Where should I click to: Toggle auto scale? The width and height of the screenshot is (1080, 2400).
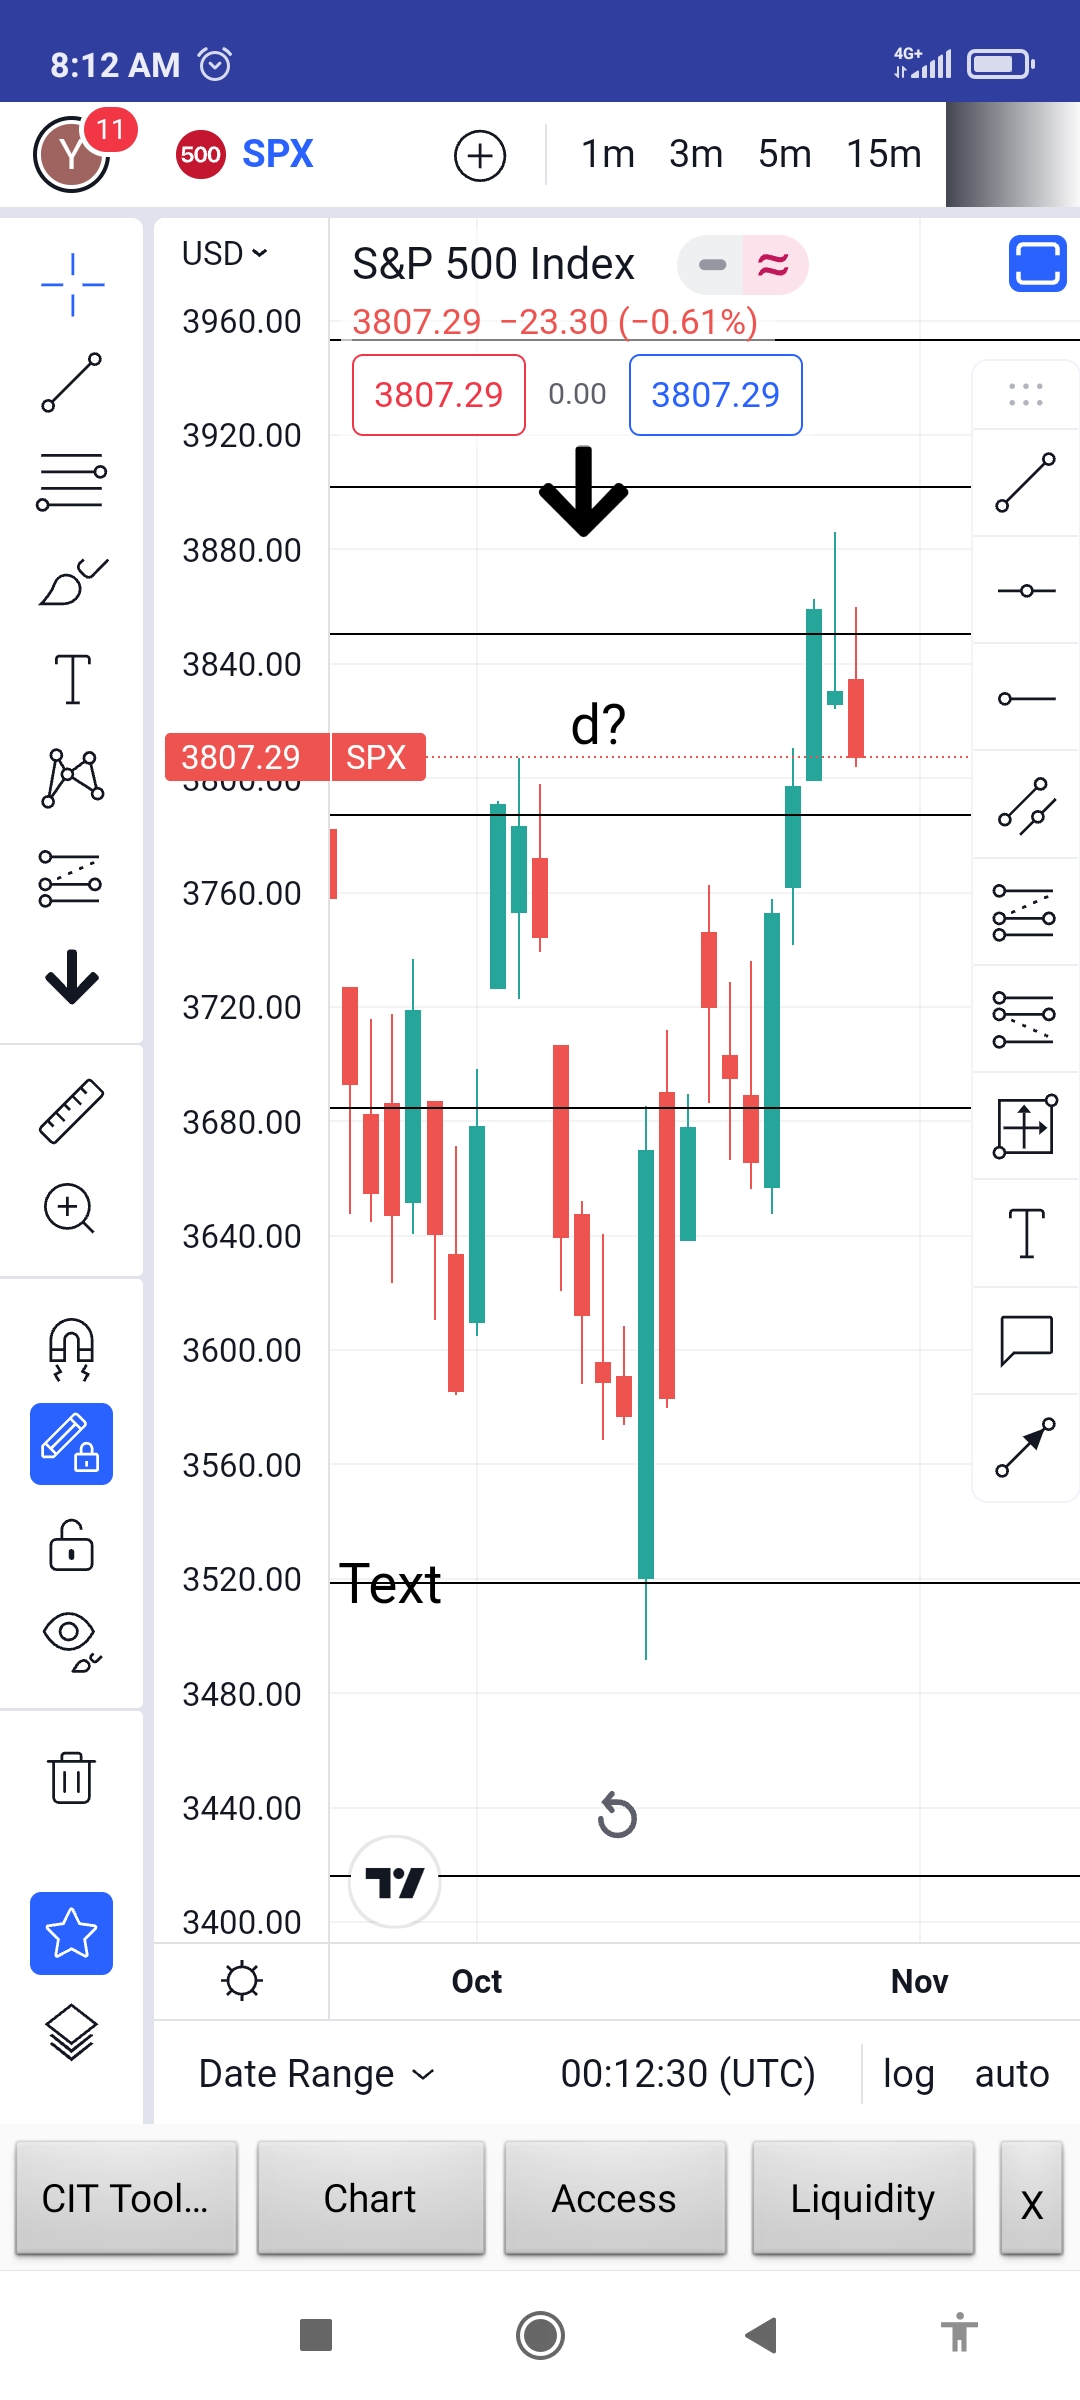click(x=1012, y=2074)
